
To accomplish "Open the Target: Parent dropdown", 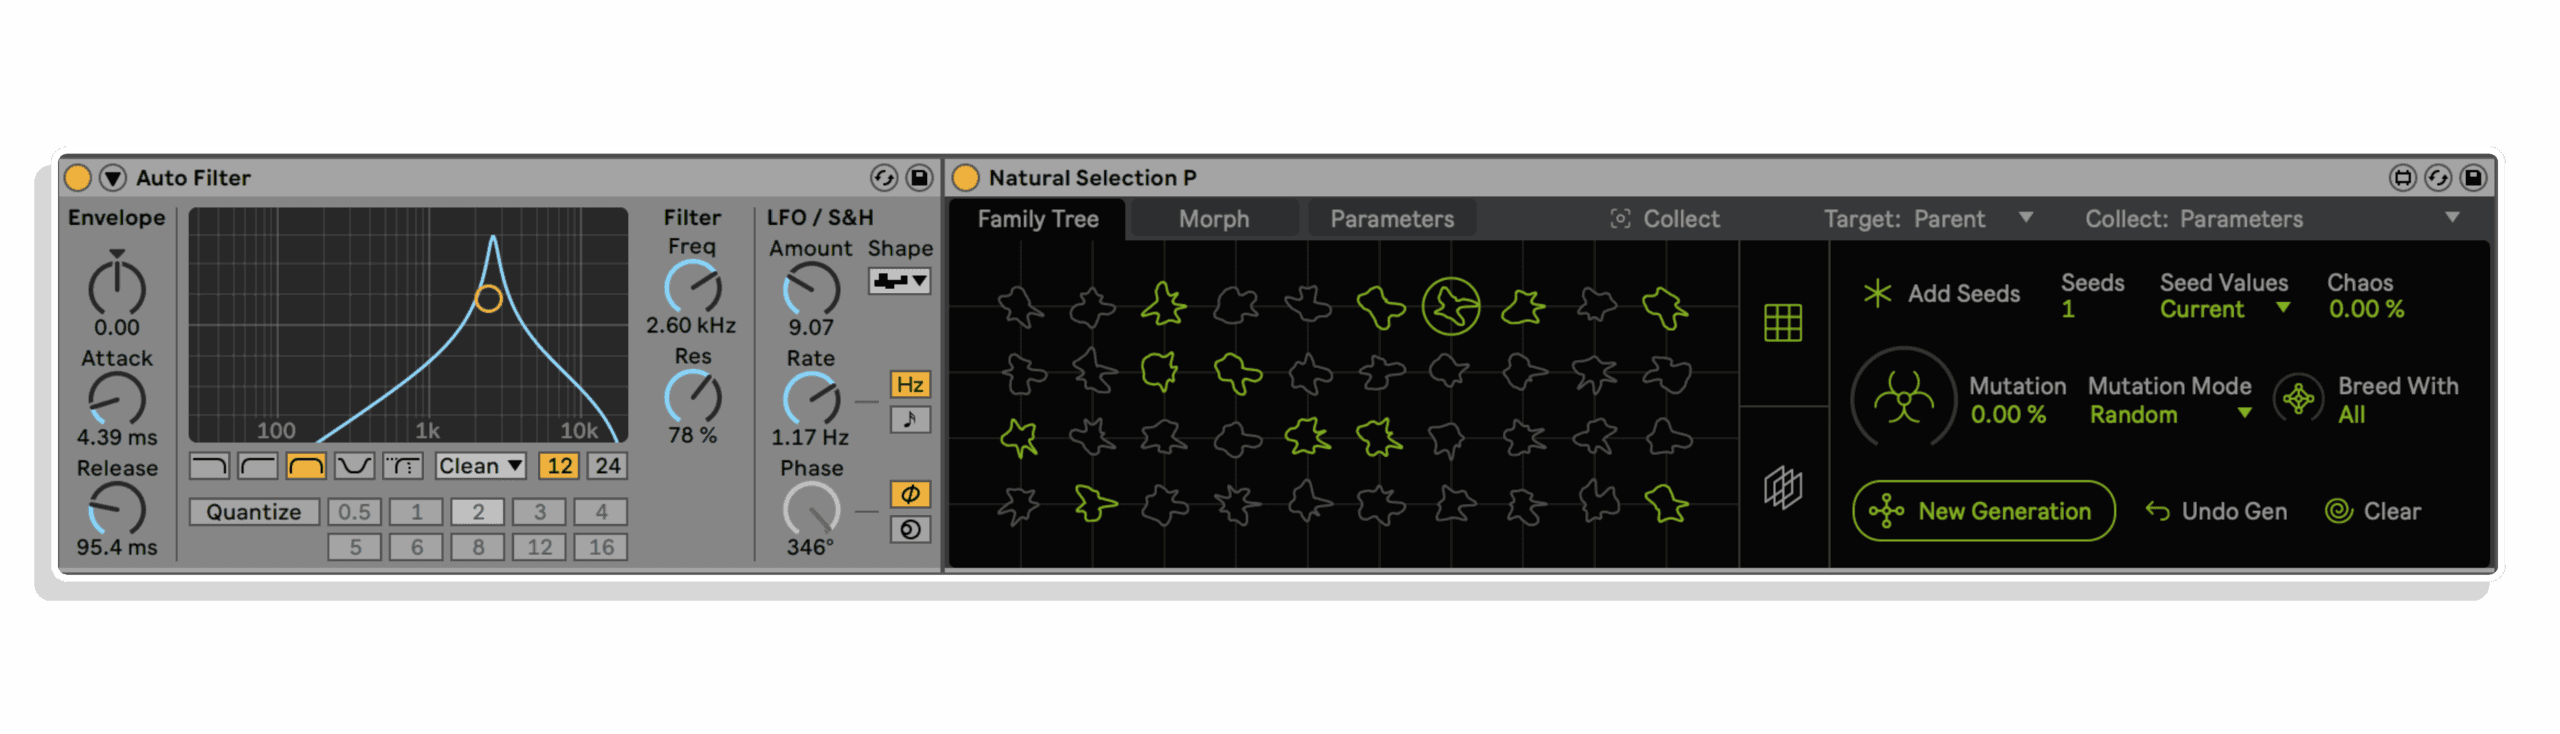I will pos(1928,219).
